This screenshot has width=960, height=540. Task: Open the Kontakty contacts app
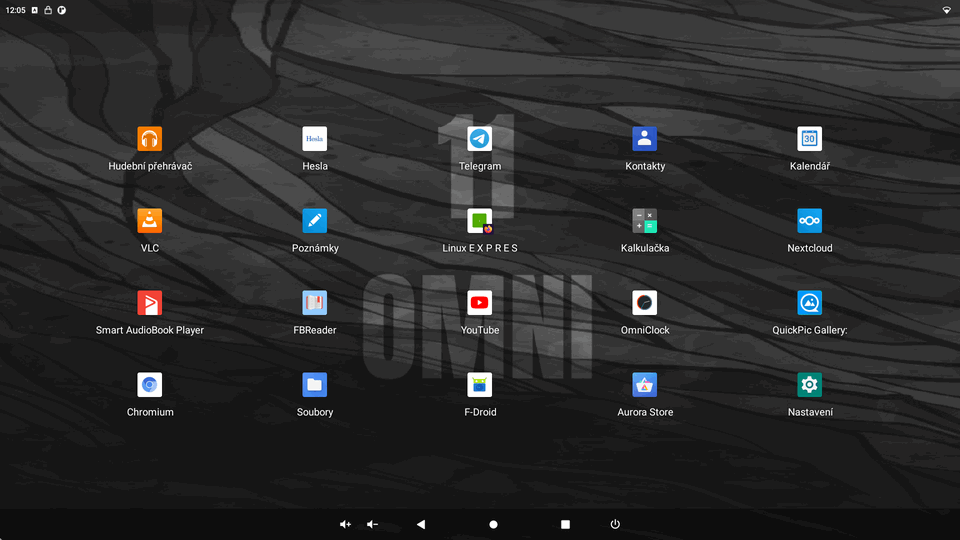(x=645, y=139)
